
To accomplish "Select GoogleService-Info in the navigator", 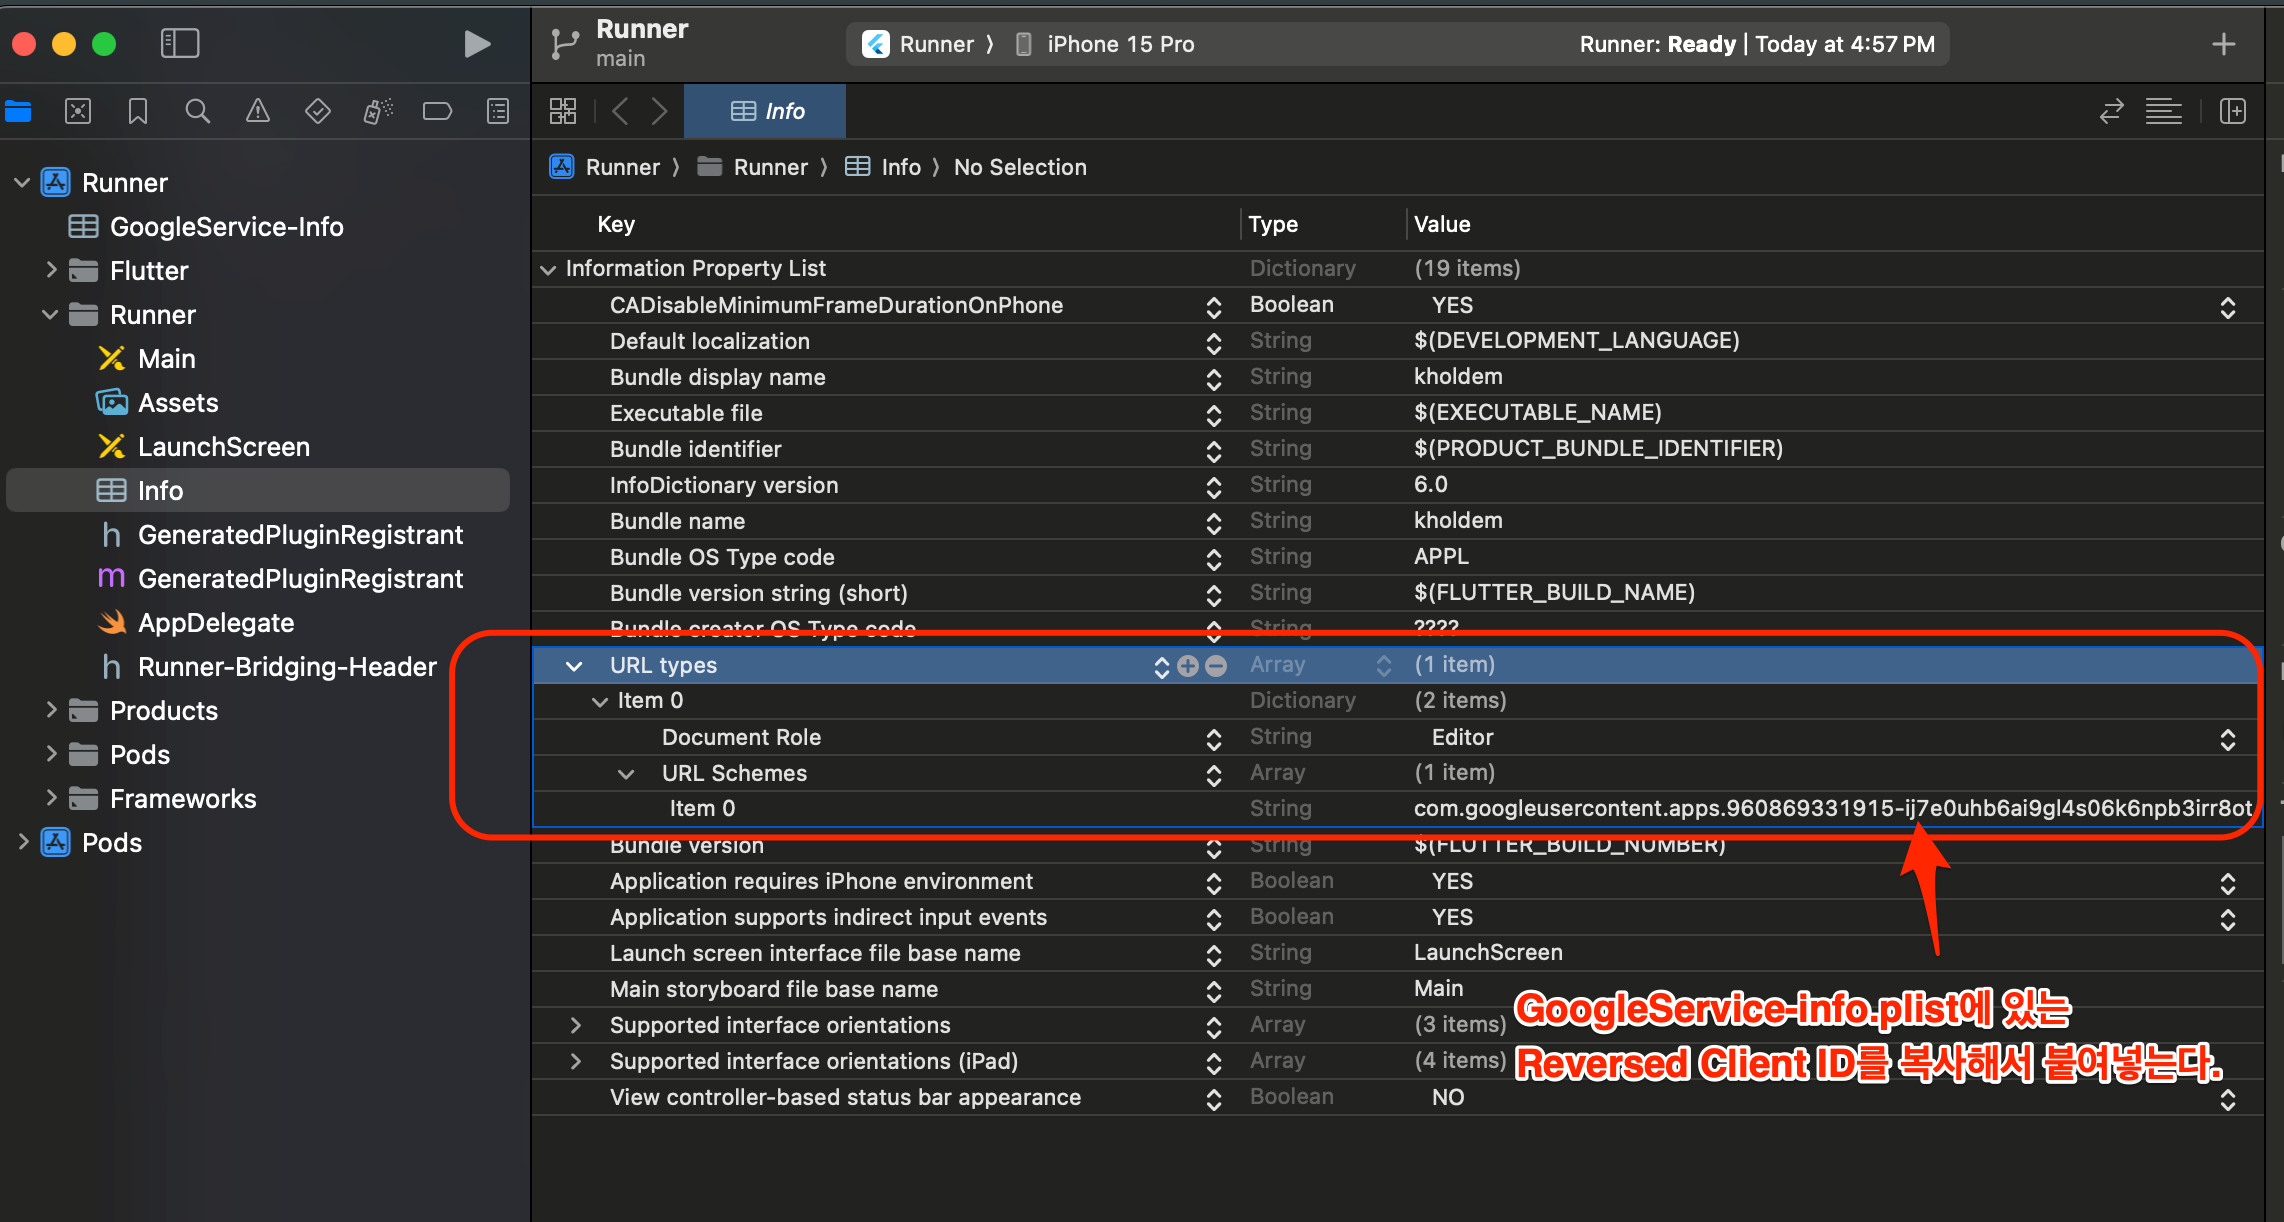I will pyautogui.click(x=226, y=227).
